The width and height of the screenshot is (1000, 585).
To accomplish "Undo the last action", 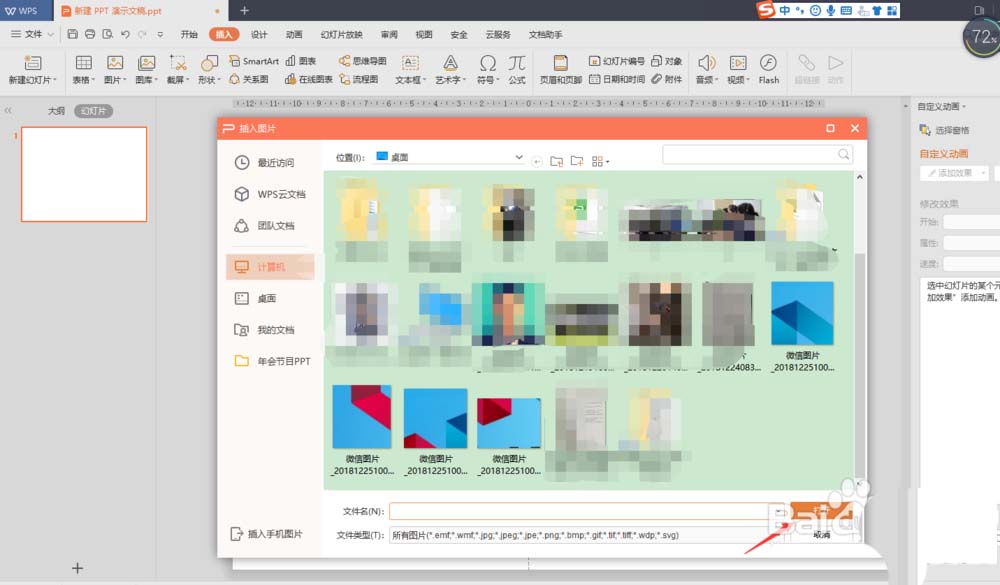I will pos(125,34).
